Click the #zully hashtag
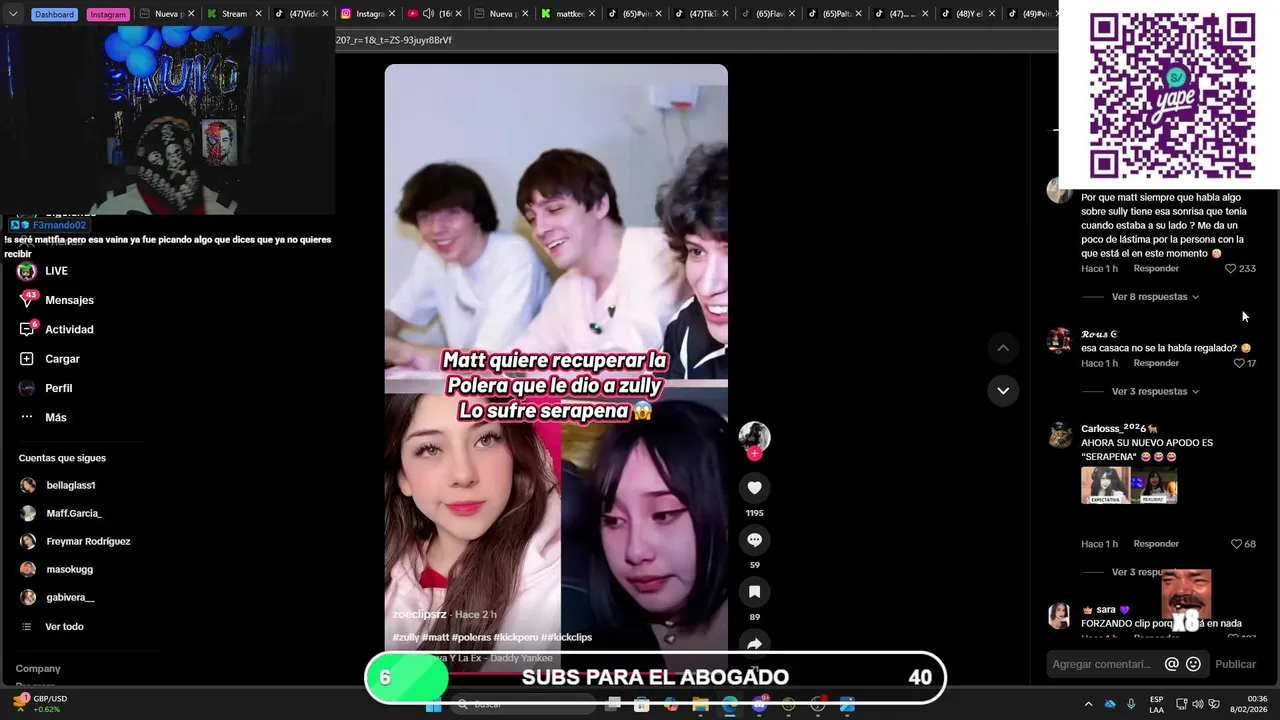This screenshot has height=720, width=1280. (x=406, y=637)
